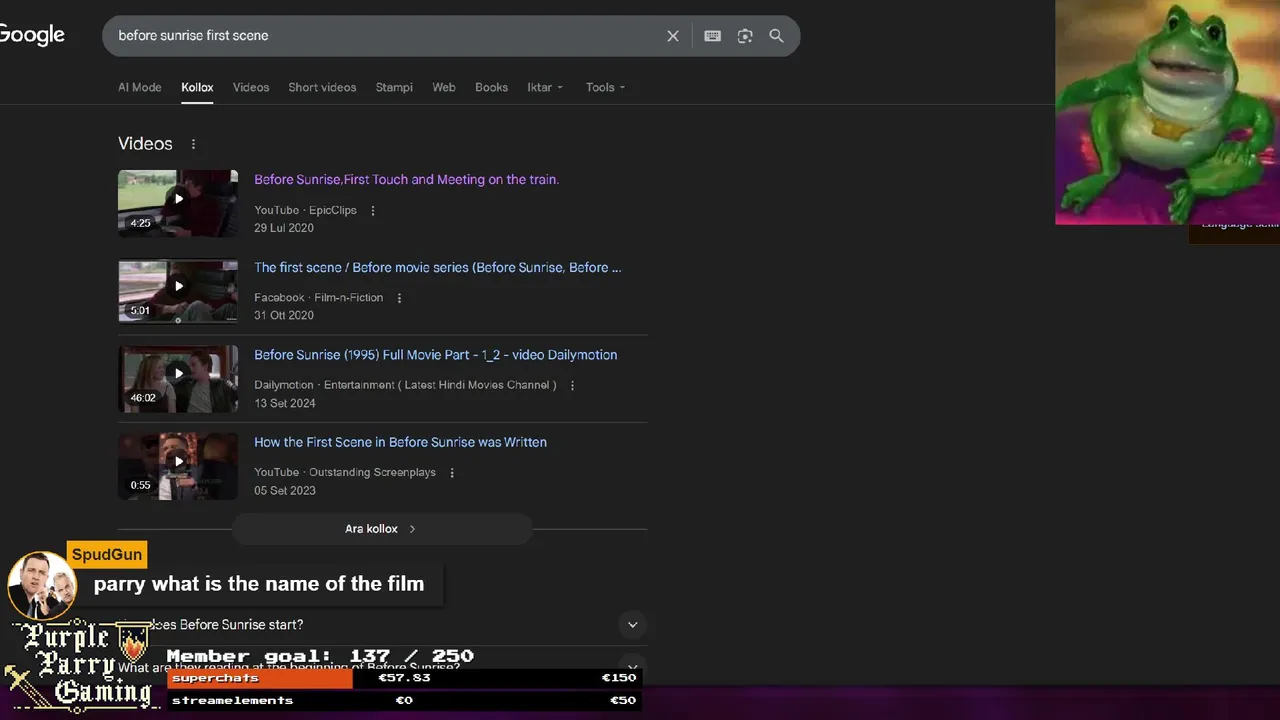Click the superchats progress bar
1280x720 pixels.
click(404, 678)
